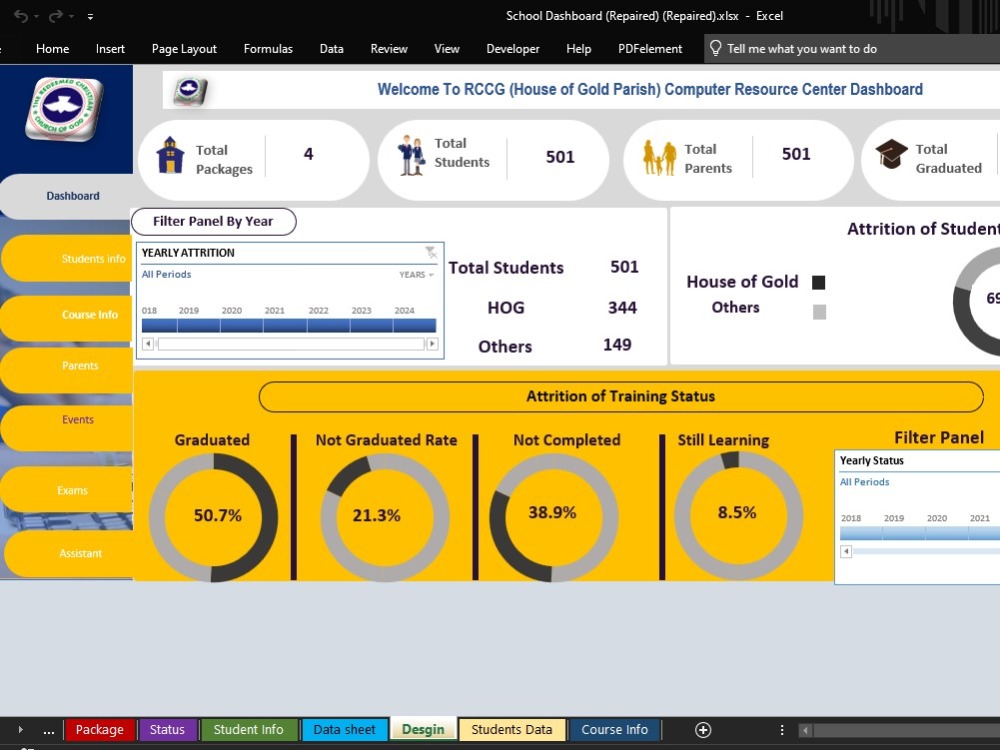Click the Tell me what you want search box

[851, 48]
